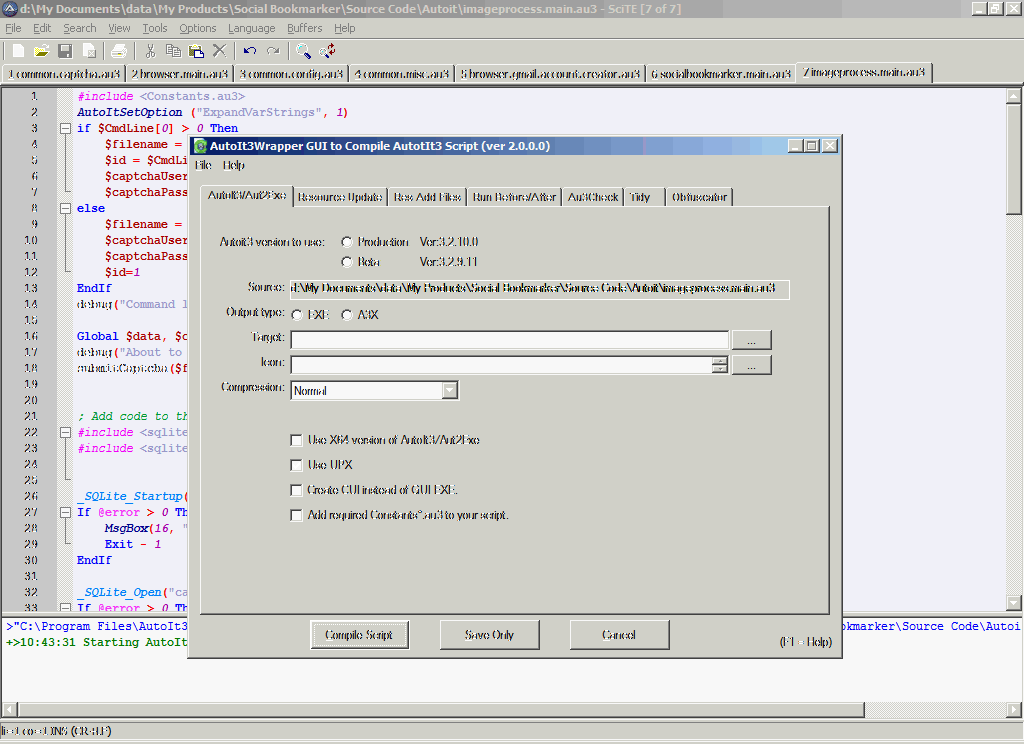Screen dimensions: 1024x744
Task: Click the browse button beside the Target field
Action: click(752, 340)
